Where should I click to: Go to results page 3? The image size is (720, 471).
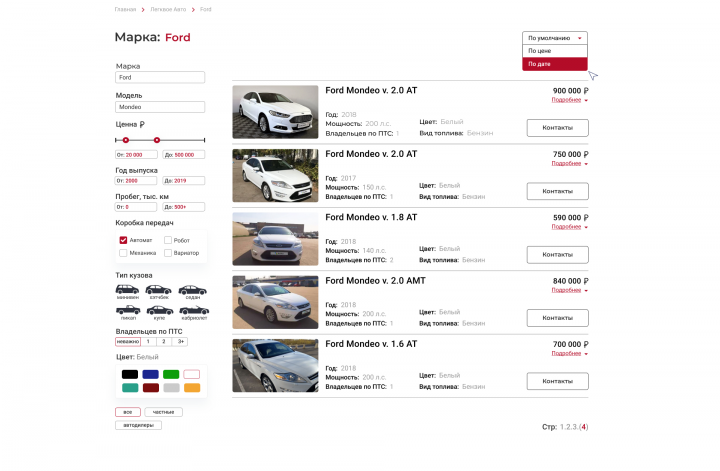pos(574,427)
